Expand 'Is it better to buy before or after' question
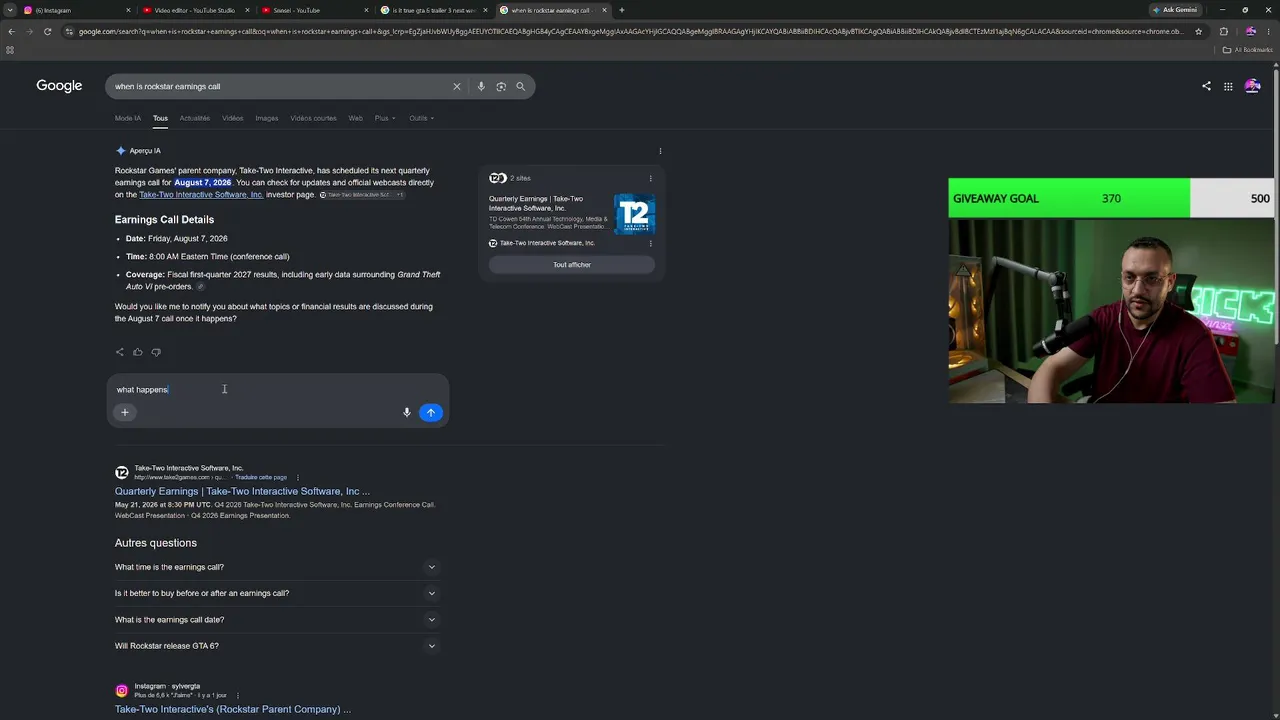Viewport: 1280px width, 720px height. coord(276,593)
